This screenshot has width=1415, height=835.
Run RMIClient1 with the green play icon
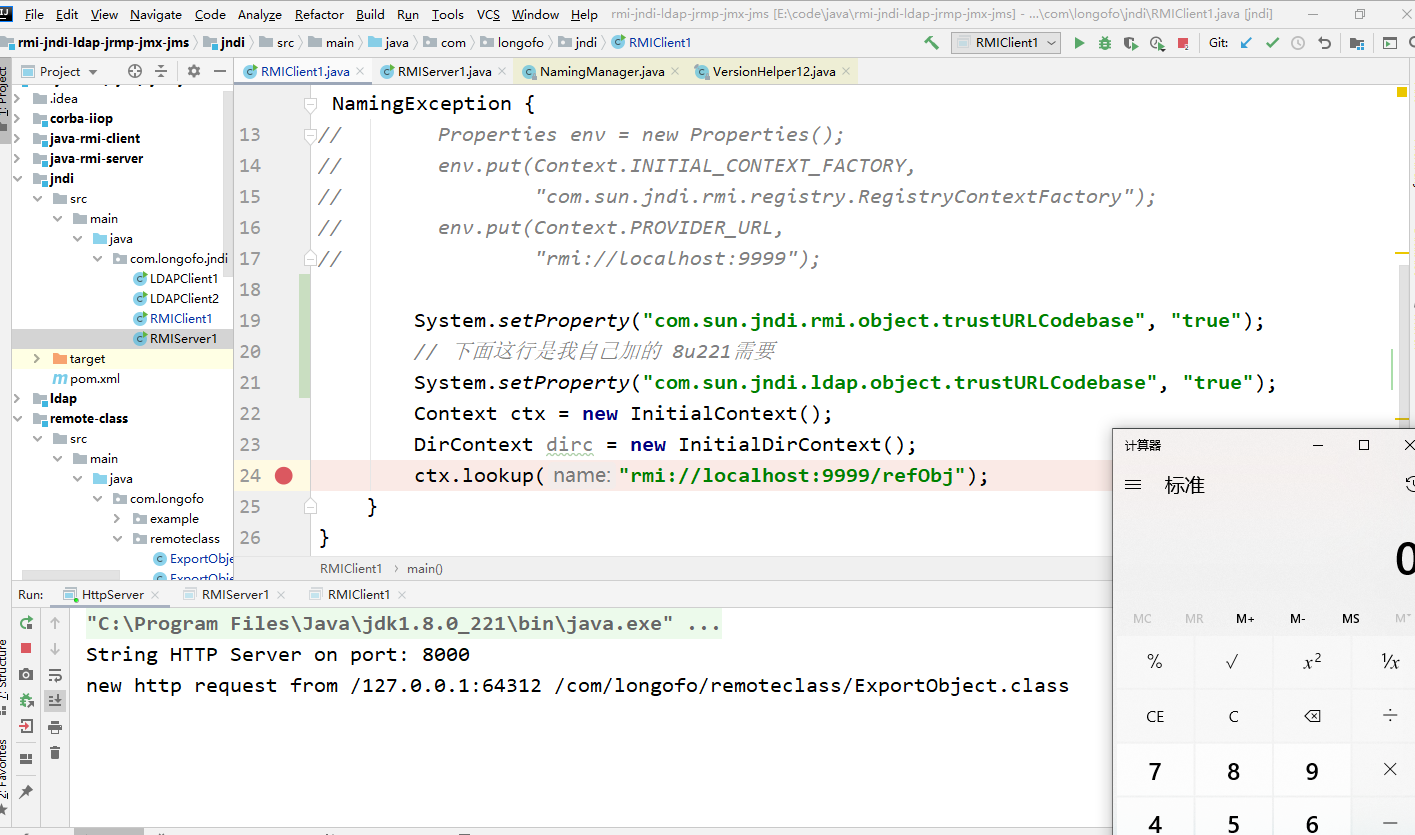point(1079,43)
